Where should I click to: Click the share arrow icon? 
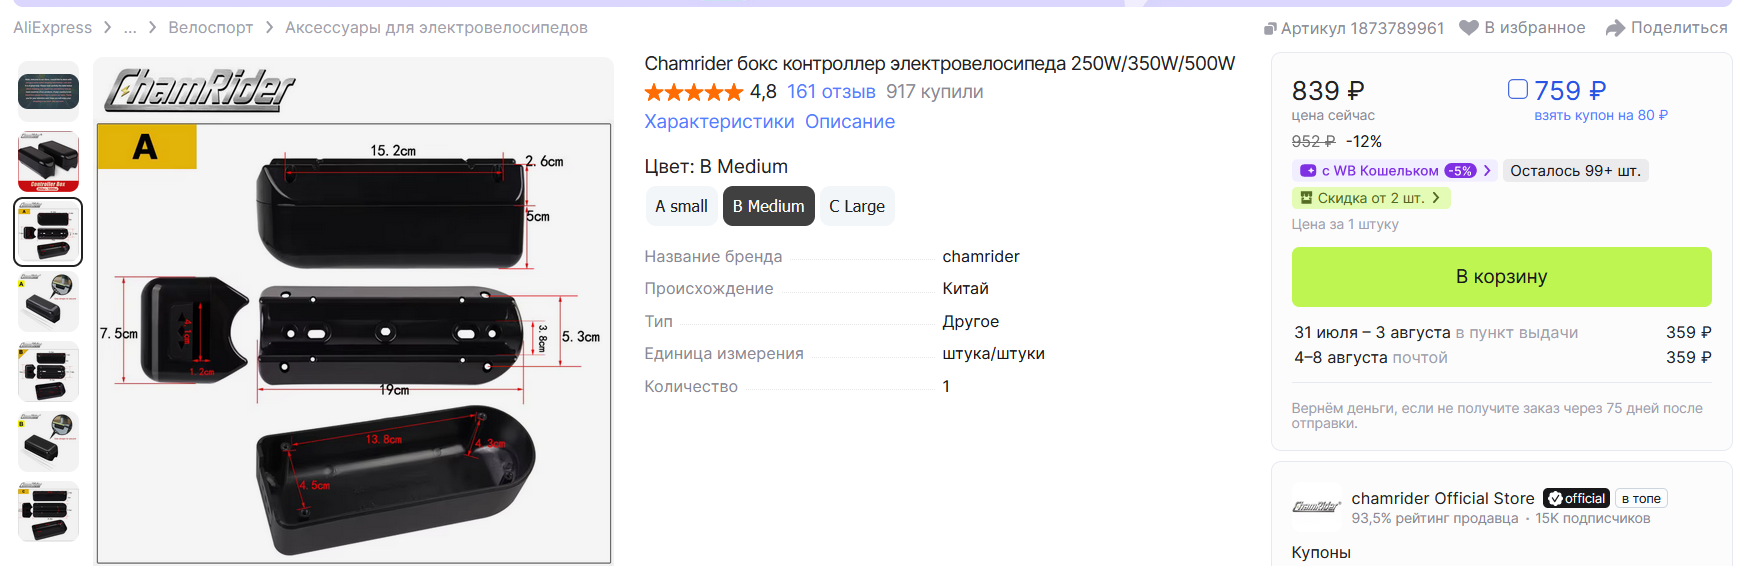pos(1615,28)
